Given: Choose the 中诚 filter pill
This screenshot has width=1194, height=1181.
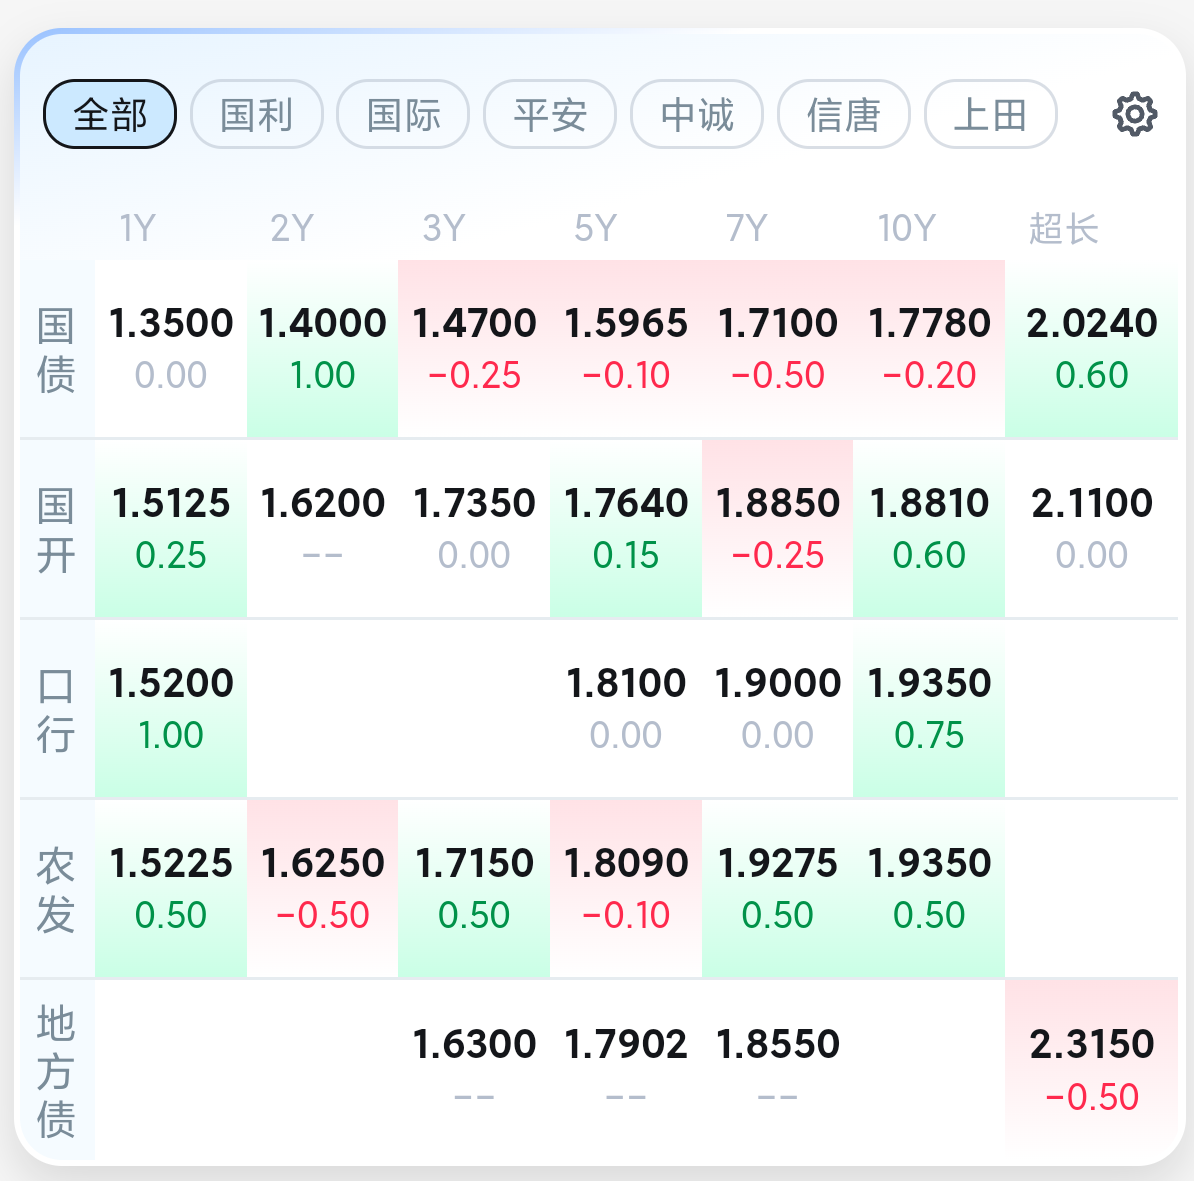Looking at the screenshot, I should [697, 114].
